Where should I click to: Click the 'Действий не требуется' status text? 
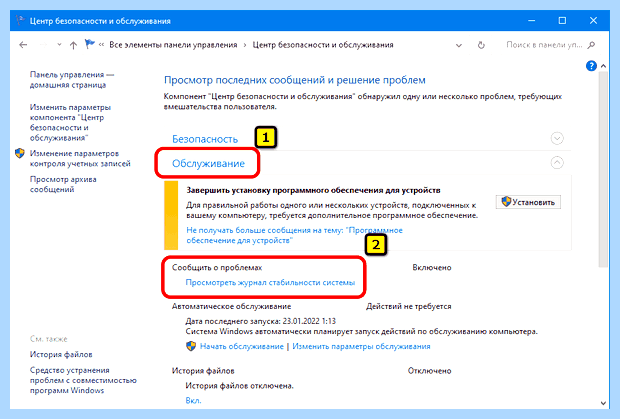[x=408, y=306]
